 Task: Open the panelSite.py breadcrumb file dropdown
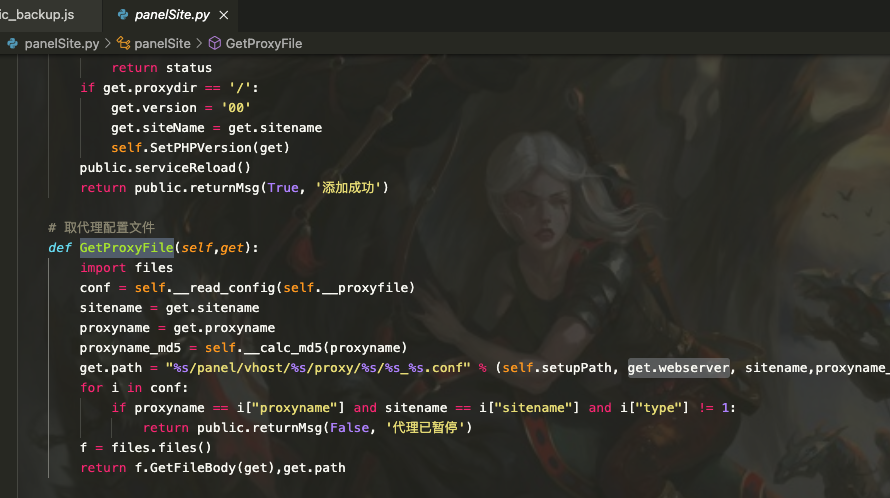point(62,44)
